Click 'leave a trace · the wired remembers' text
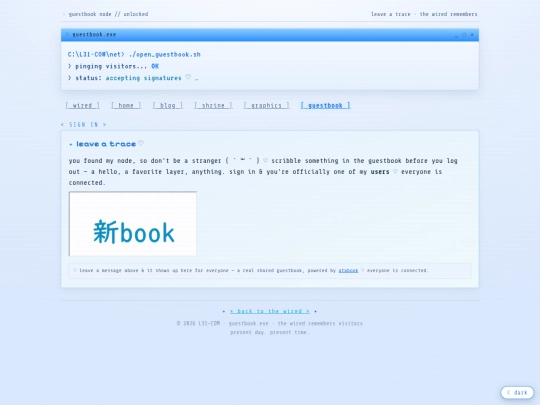The height and width of the screenshot is (405, 540). coord(424,14)
